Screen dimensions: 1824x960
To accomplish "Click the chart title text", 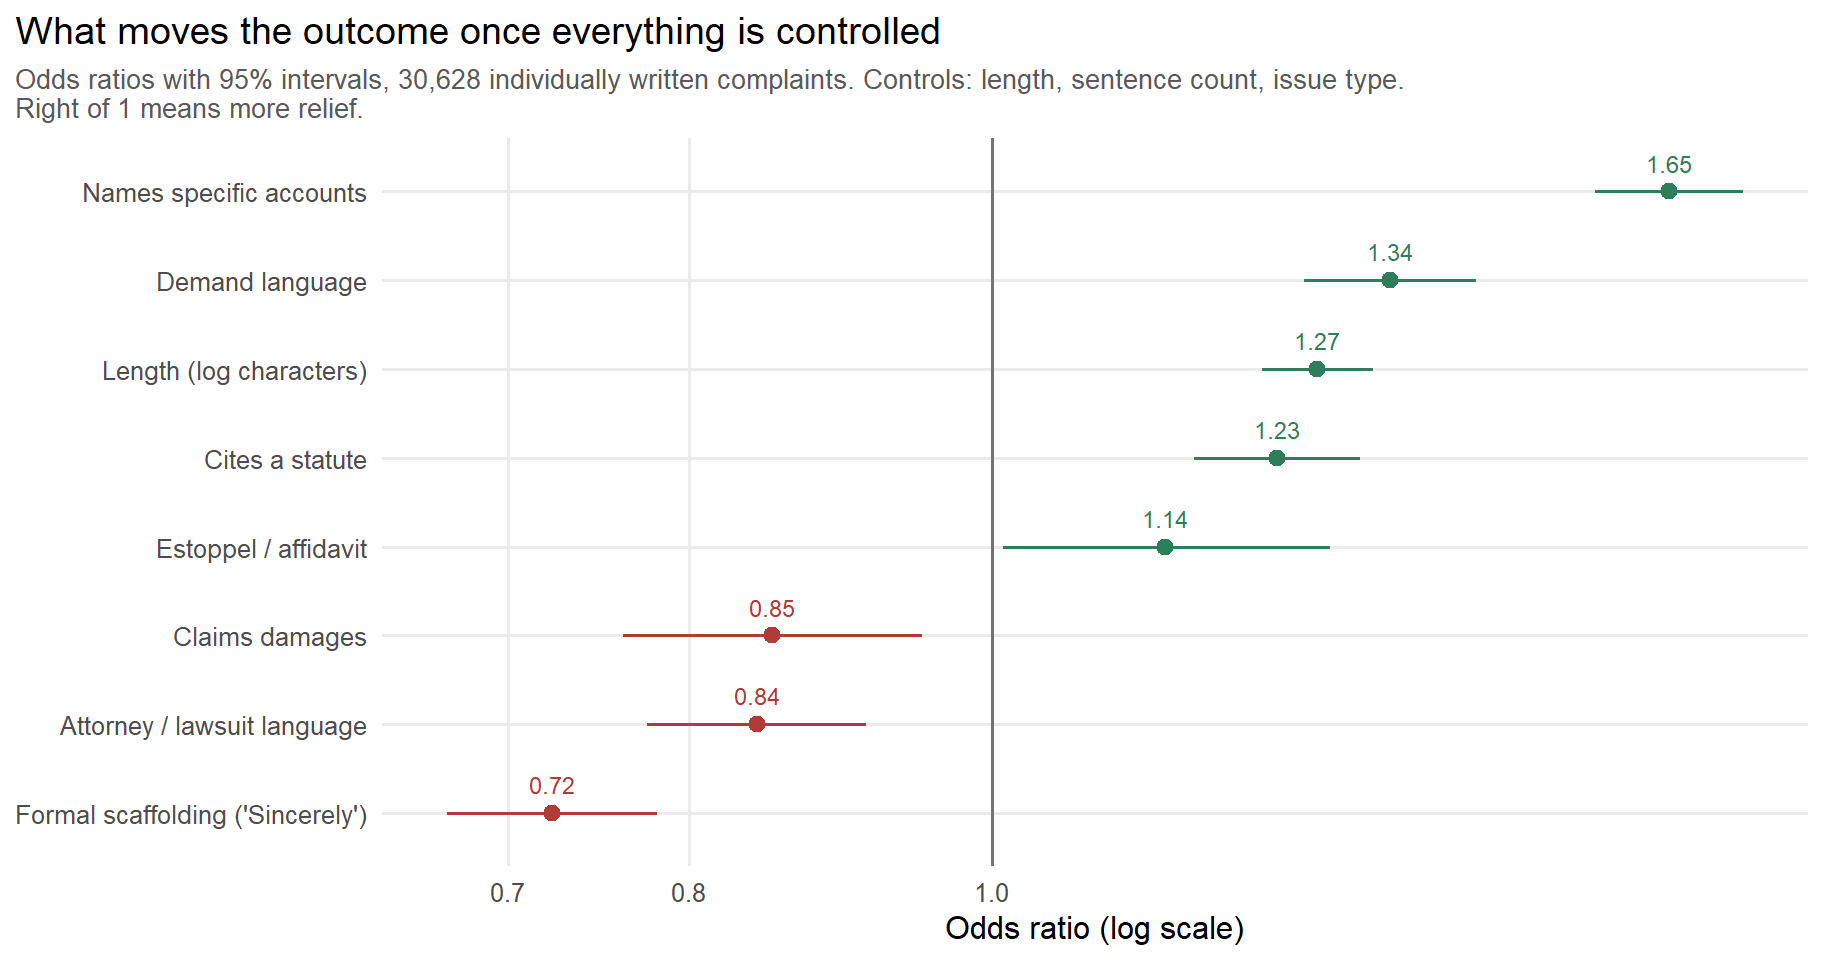I will [x=478, y=31].
